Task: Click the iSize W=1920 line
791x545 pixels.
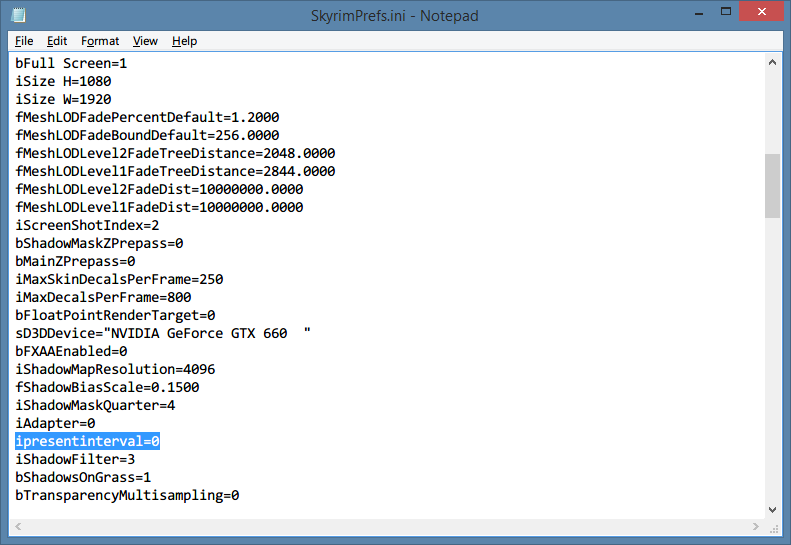Action: 63,99
